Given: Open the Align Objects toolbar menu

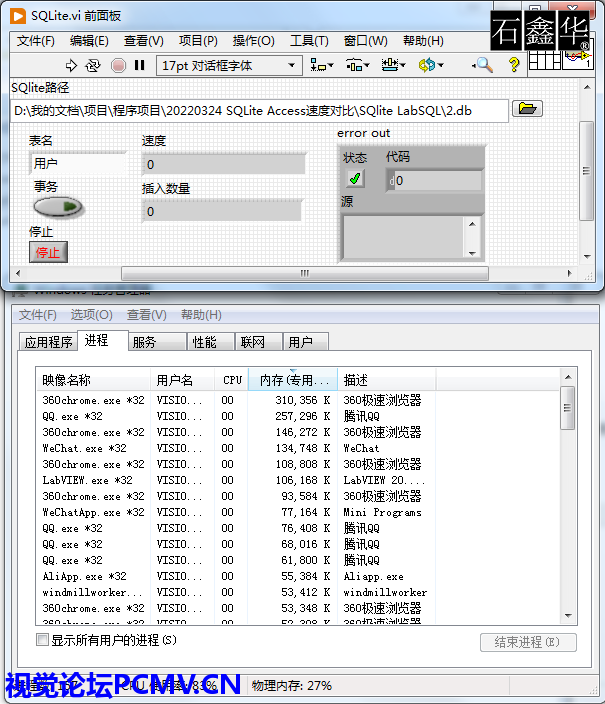Looking at the screenshot, I should coord(322,66).
